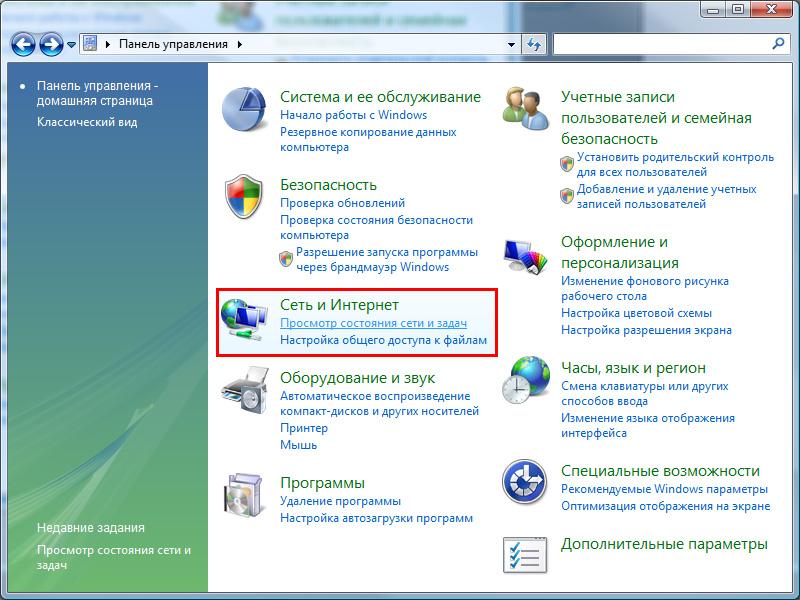The height and width of the screenshot is (600, 800).
Task: Open the 'Программы' category
Action: [322, 483]
